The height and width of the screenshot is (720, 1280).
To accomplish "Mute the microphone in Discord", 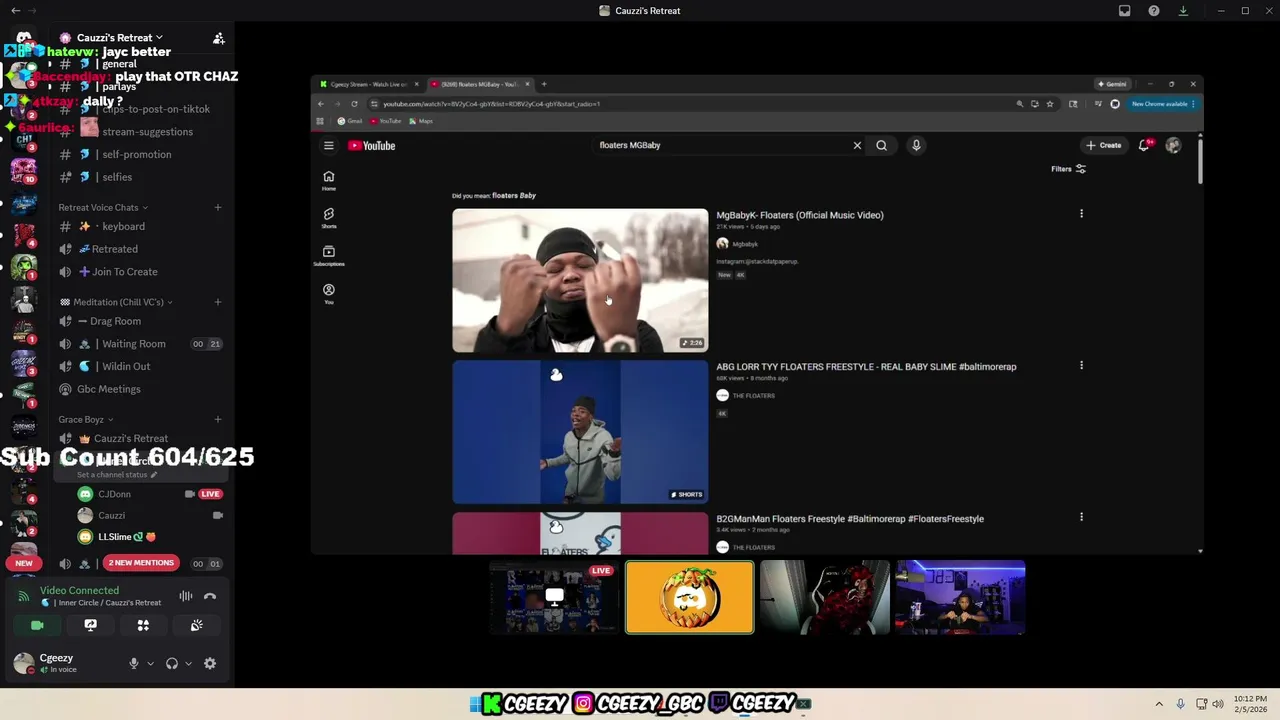I will pos(133,663).
